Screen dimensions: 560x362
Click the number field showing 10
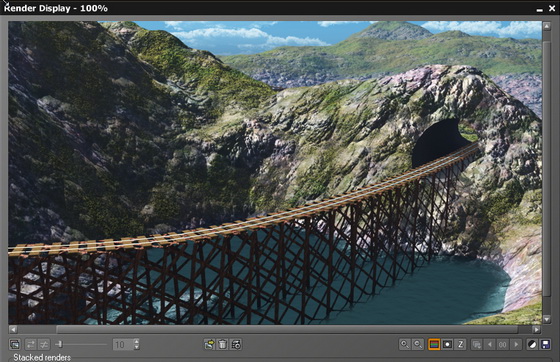123,345
